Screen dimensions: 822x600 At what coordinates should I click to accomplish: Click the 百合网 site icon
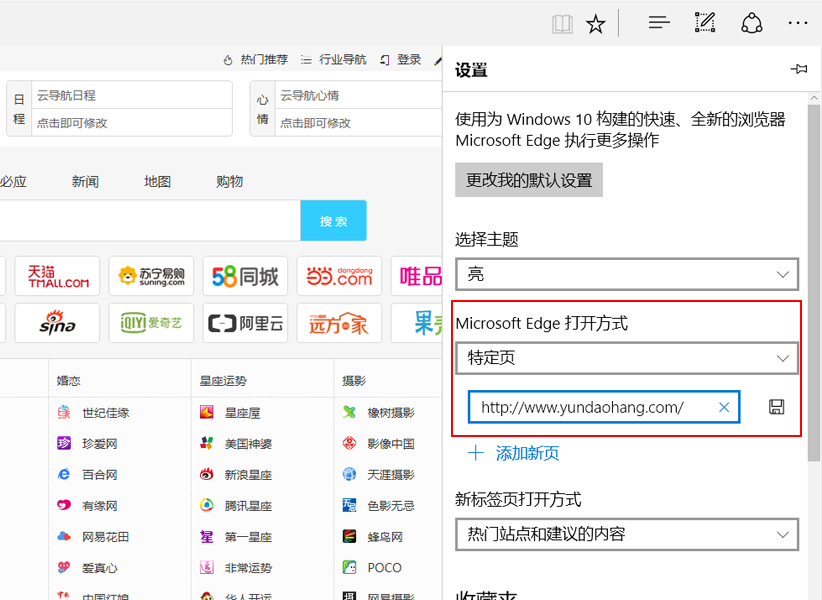[64, 474]
